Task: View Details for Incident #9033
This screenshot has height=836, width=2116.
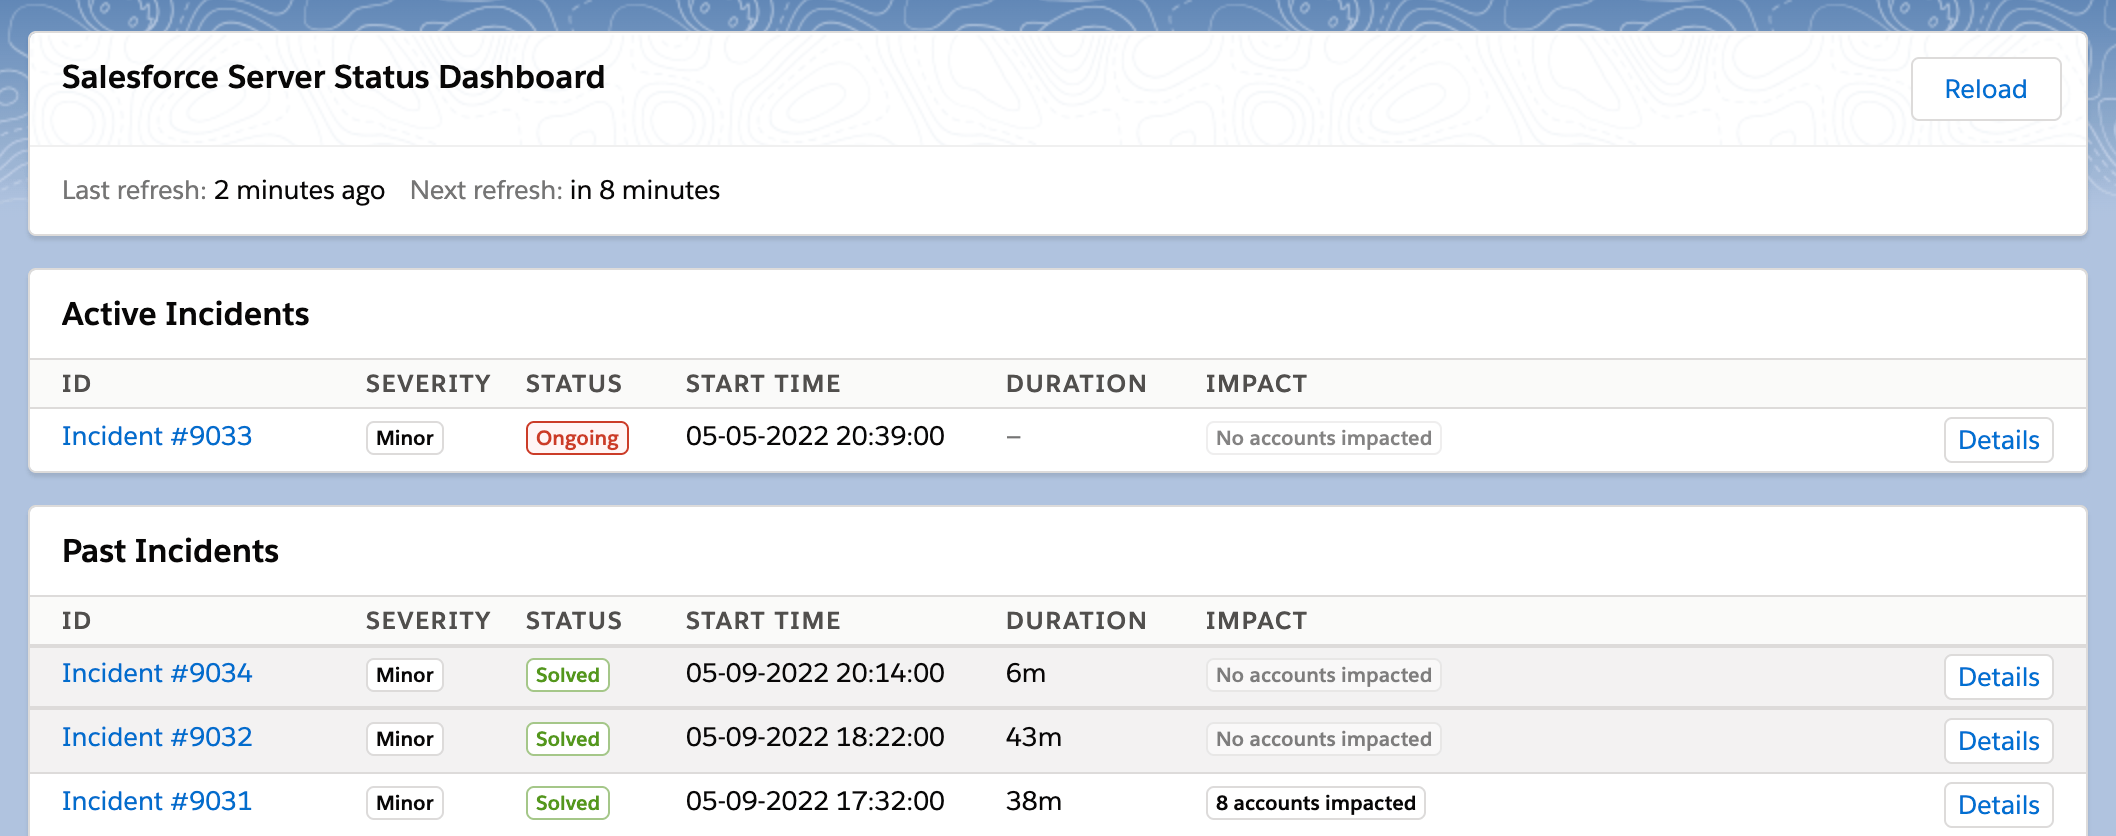Action: point(1998,440)
